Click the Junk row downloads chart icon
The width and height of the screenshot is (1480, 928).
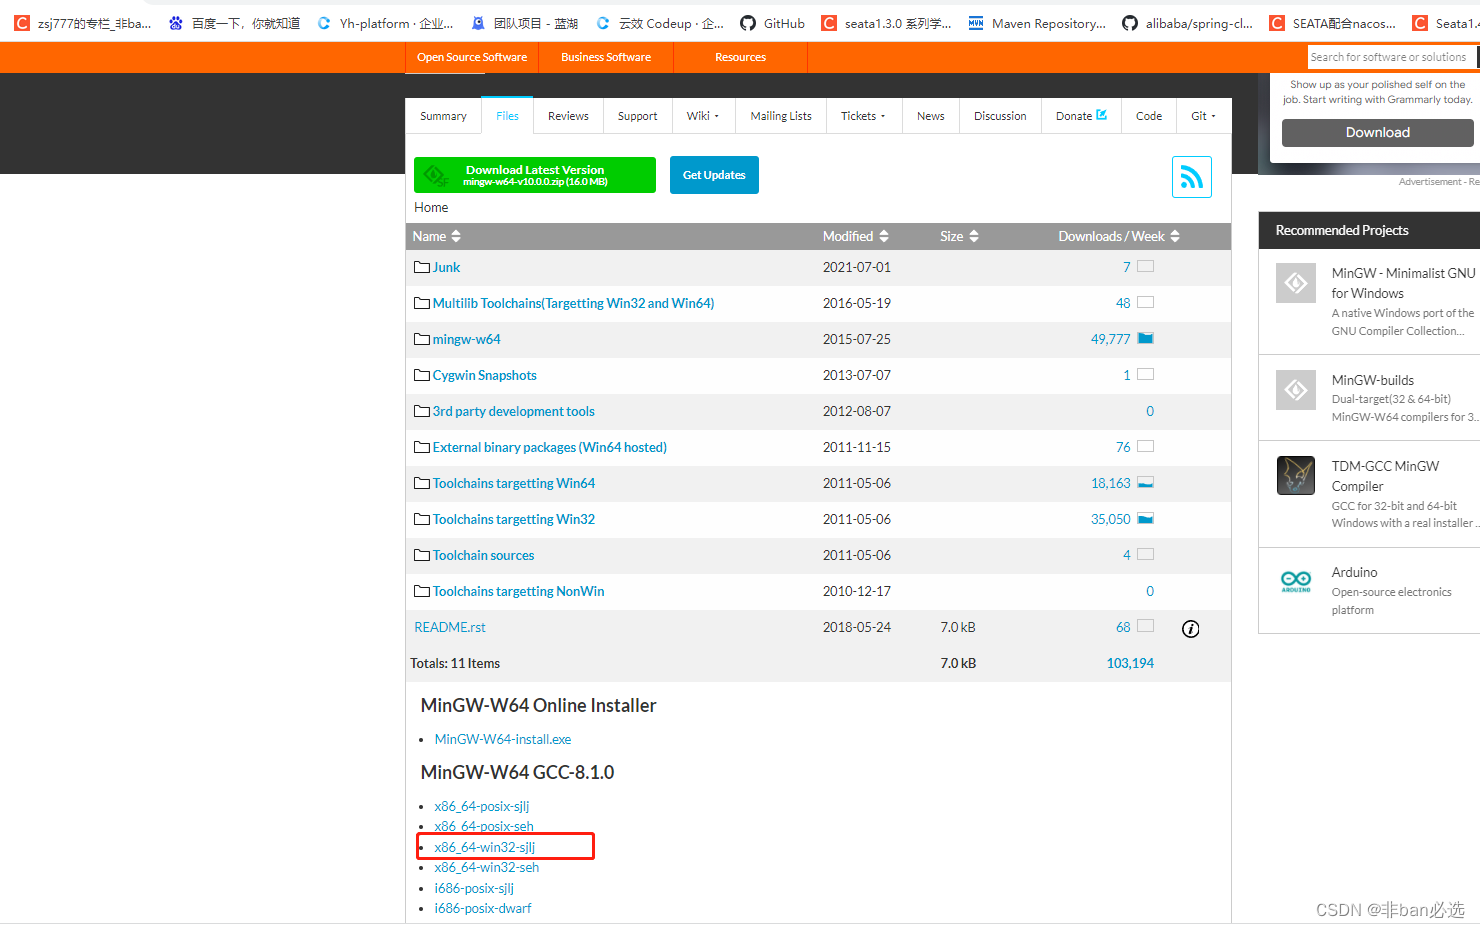(x=1146, y=266)
